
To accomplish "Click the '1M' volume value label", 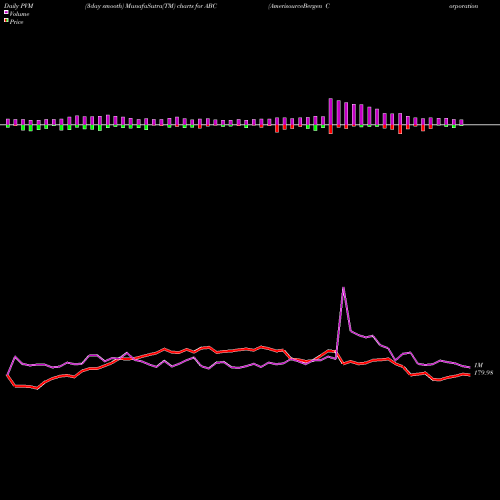I will [478, 365].
